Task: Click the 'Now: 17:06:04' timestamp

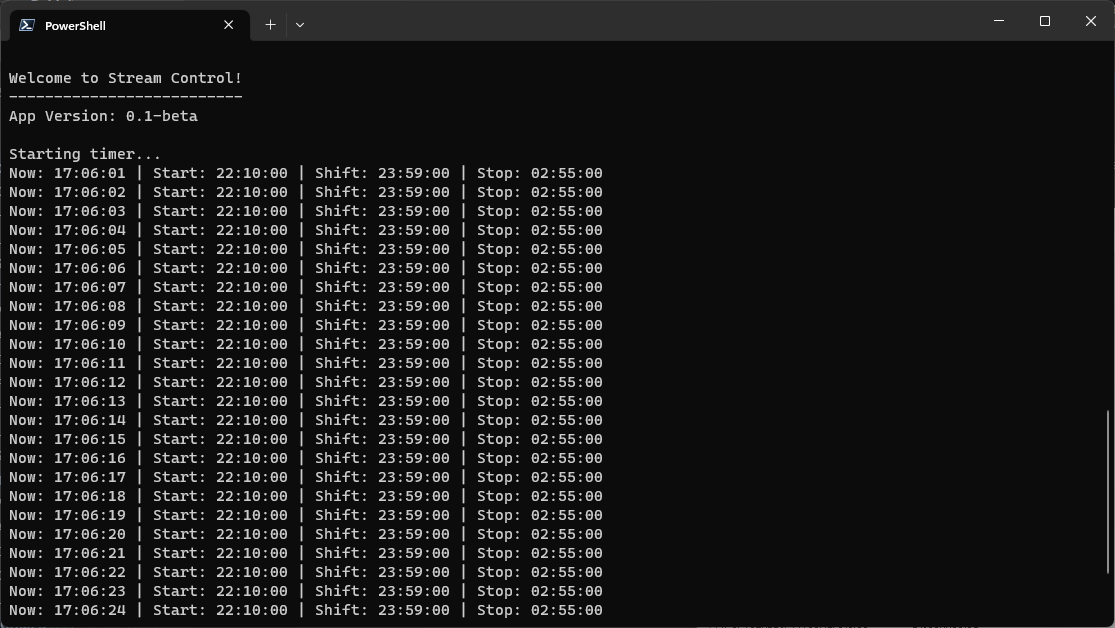Action: click(67, 230)
